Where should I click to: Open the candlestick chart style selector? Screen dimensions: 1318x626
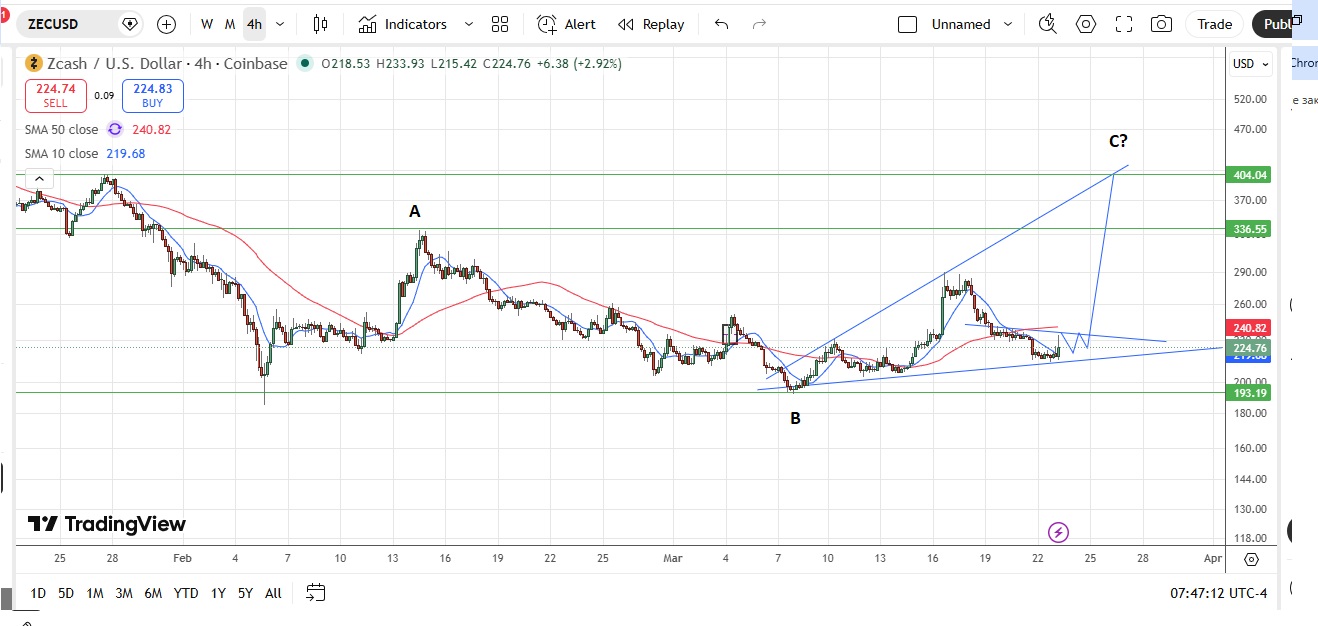click(320, 24)
